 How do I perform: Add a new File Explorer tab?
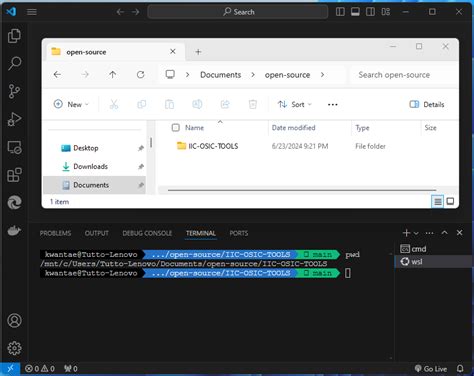tap(198, 52)
